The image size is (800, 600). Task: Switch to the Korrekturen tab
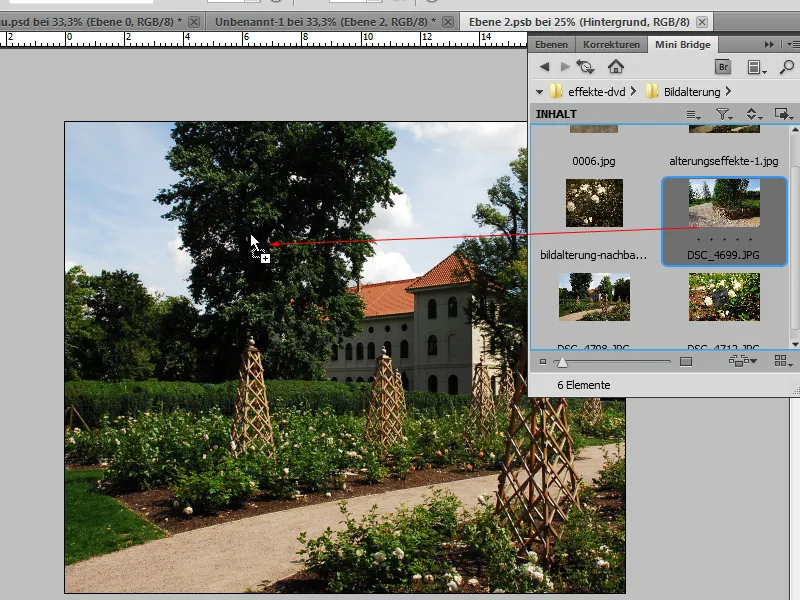[x=611, y=45]
